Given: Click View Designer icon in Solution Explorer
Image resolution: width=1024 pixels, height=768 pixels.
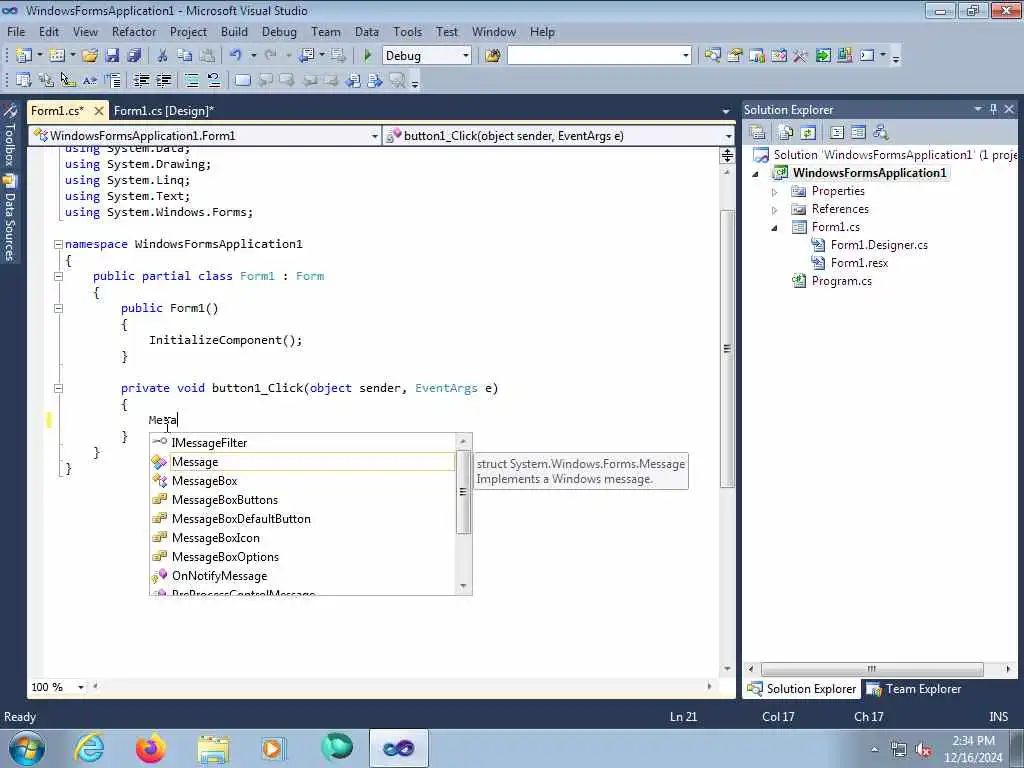Looking at the screenshot, I should pos(858,133).
